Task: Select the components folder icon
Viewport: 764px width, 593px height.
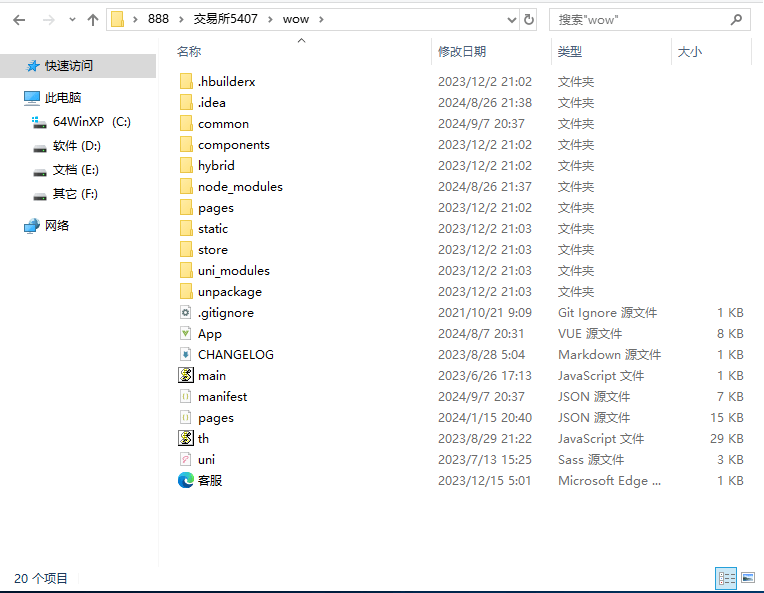Action: [186, 144]
